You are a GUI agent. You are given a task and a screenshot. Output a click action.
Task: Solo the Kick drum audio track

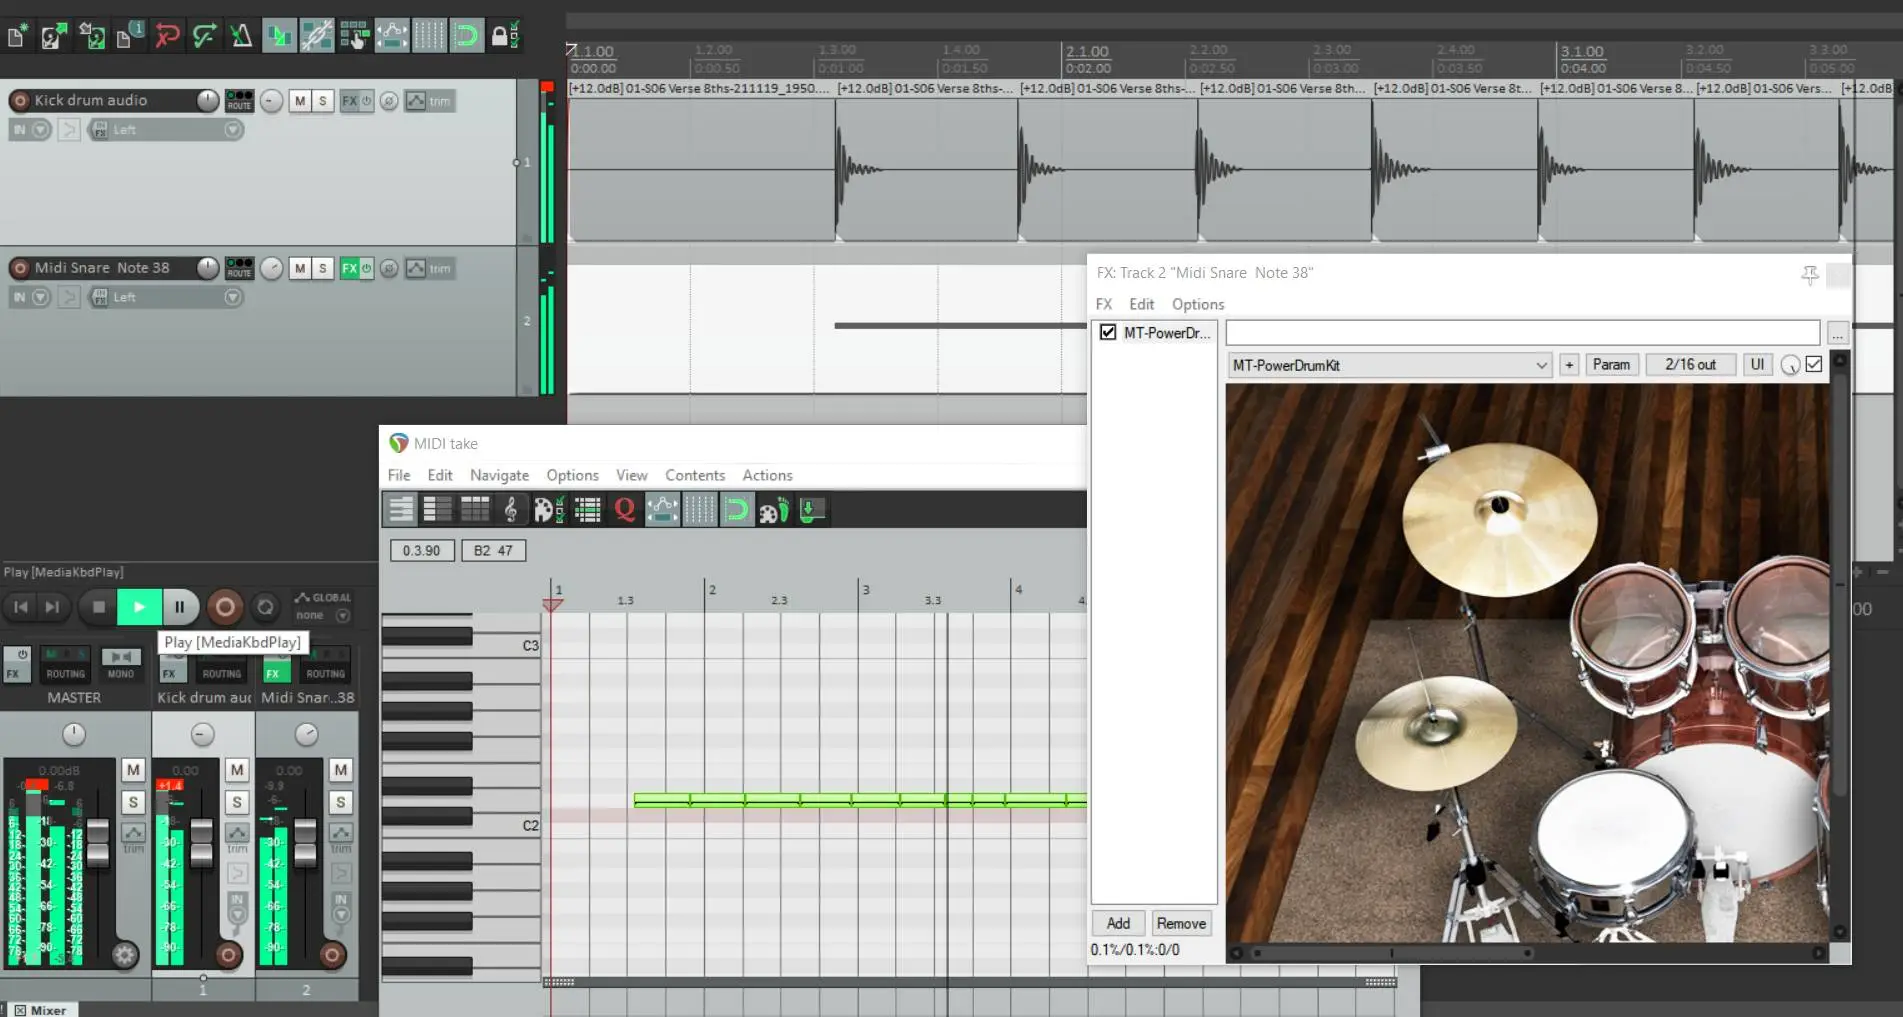click(322, 100)
